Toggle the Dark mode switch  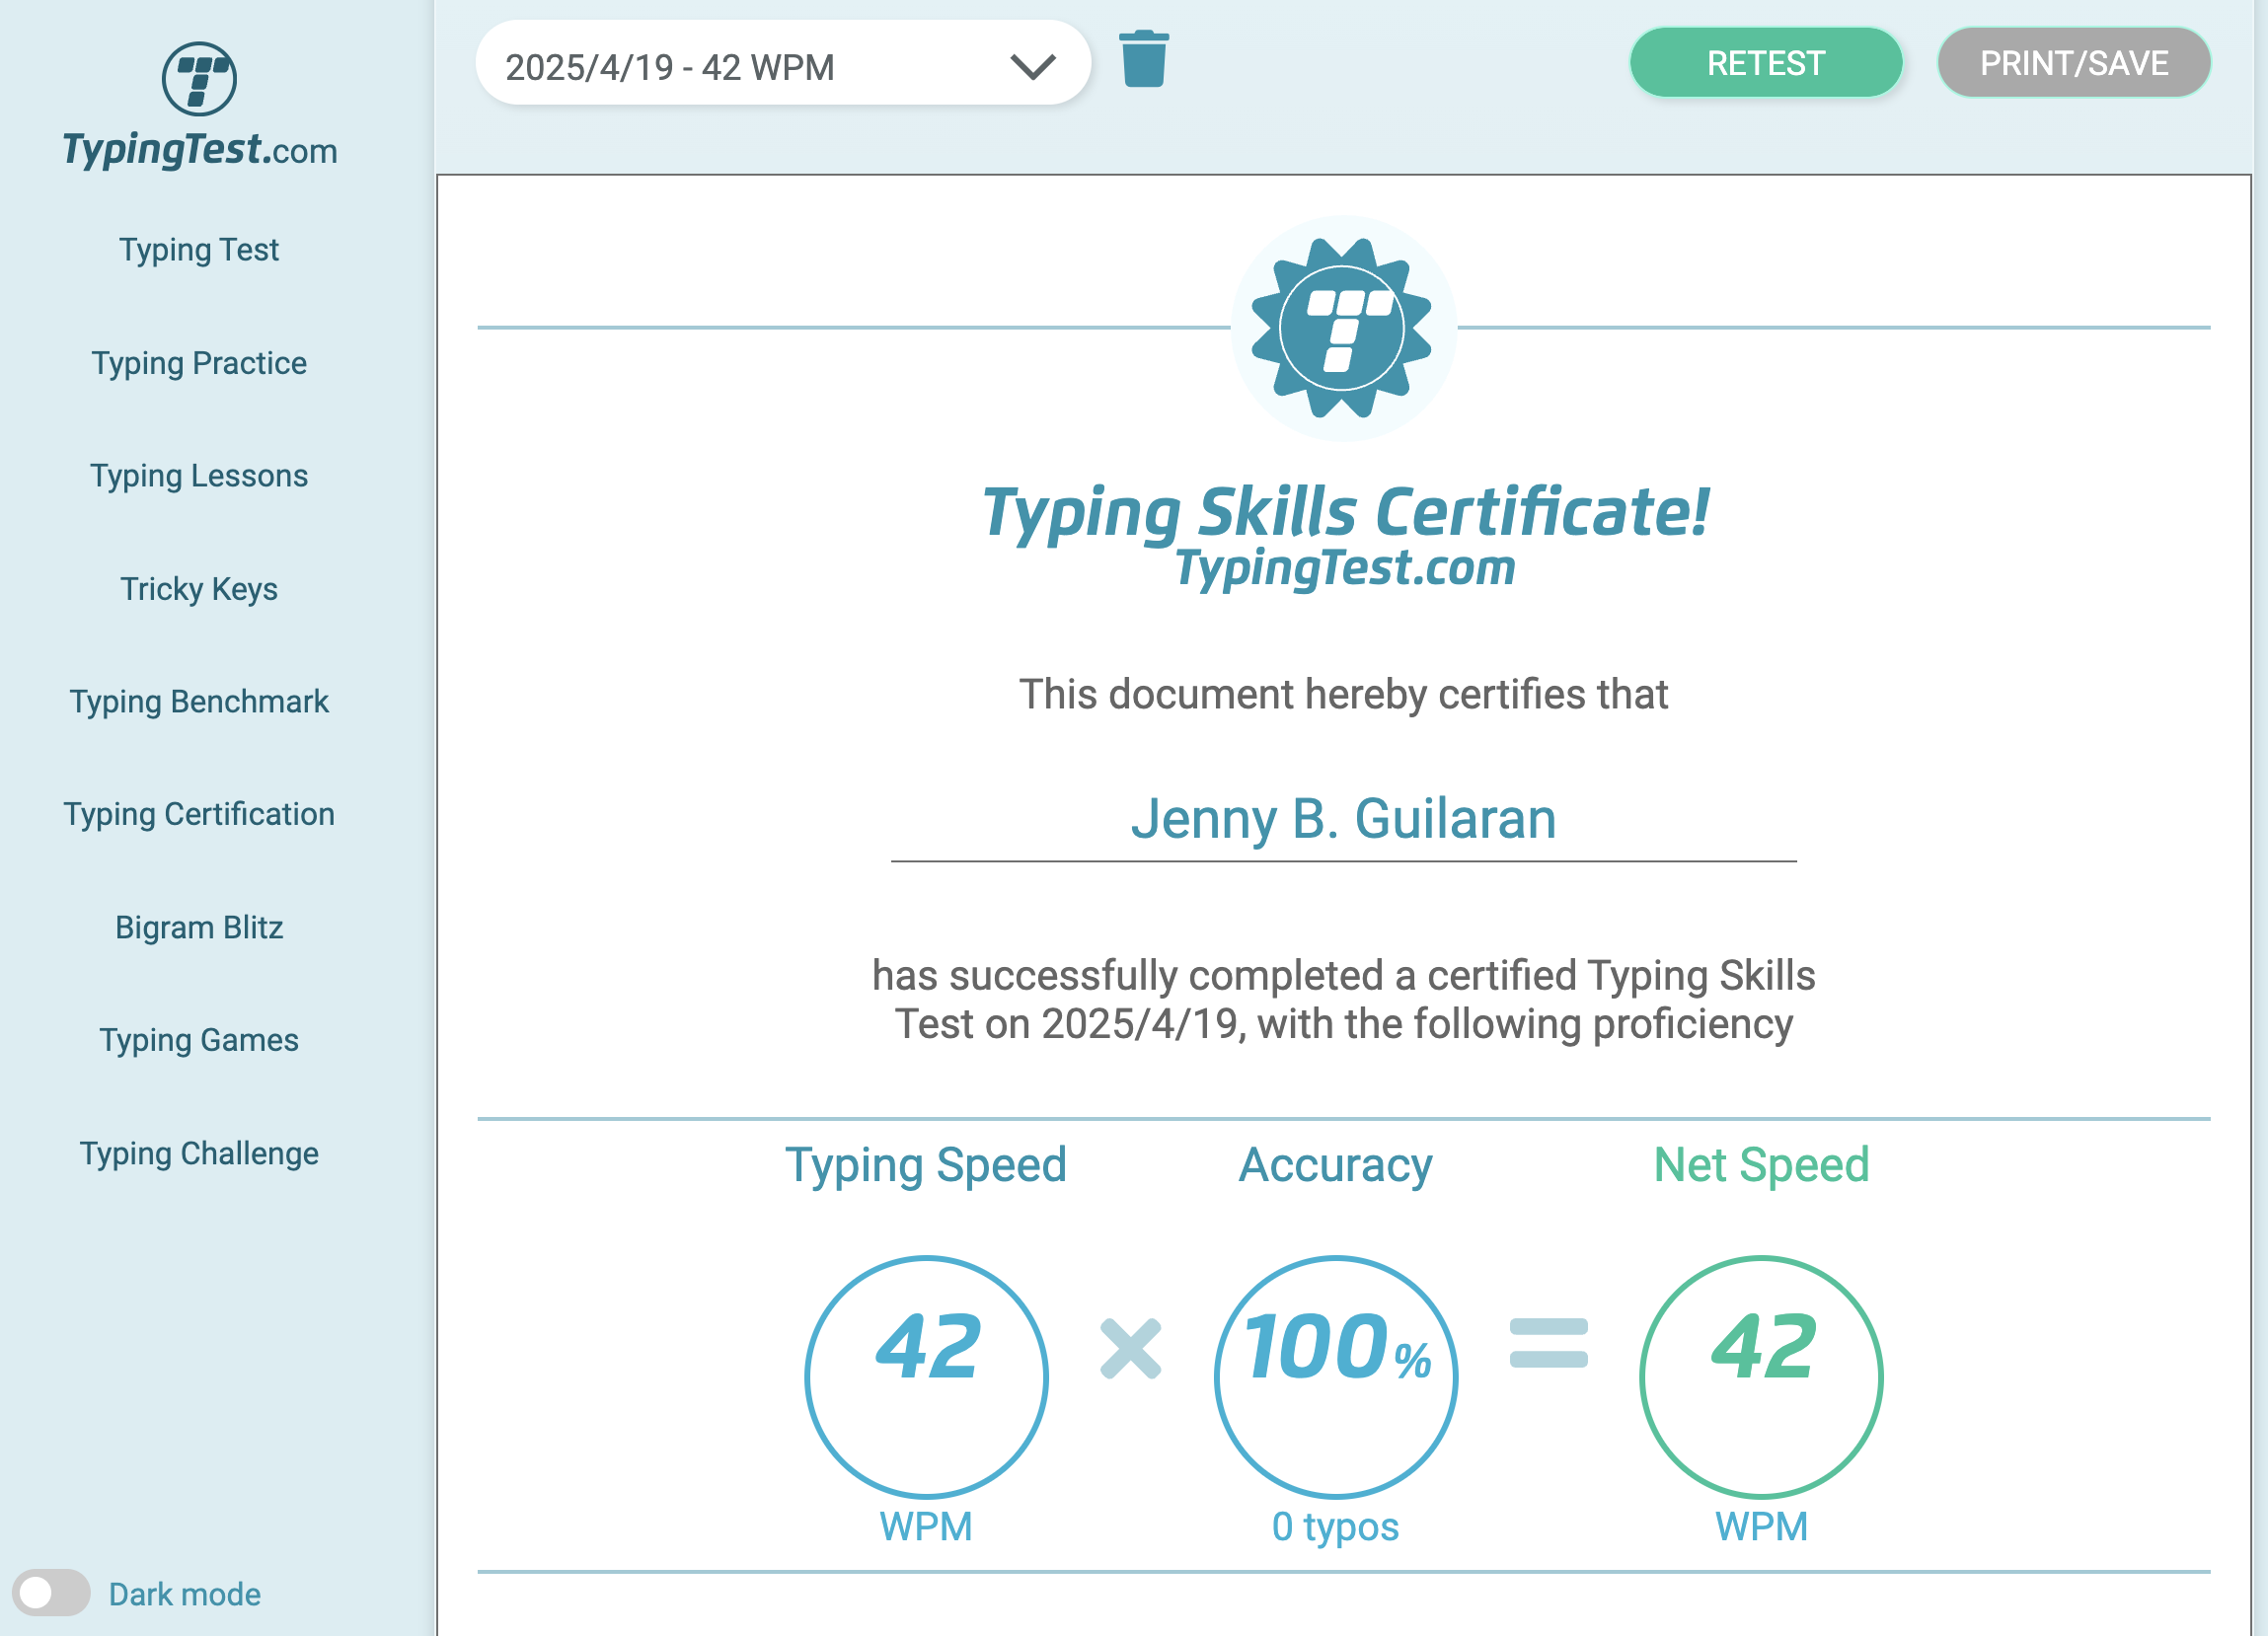pos(51,1593)
